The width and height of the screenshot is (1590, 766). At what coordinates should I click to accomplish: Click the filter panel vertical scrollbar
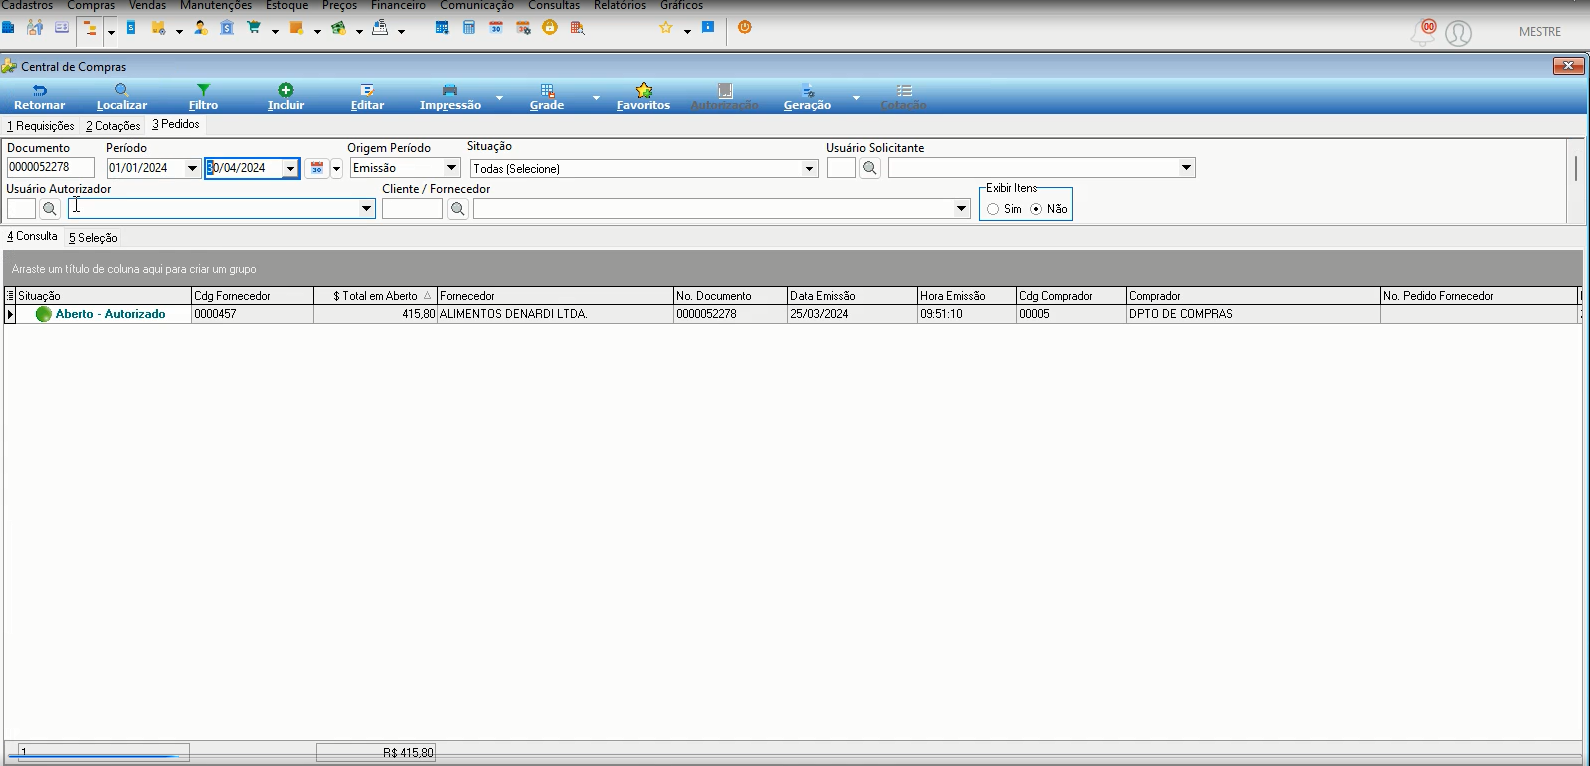(x=1576, y=168)
